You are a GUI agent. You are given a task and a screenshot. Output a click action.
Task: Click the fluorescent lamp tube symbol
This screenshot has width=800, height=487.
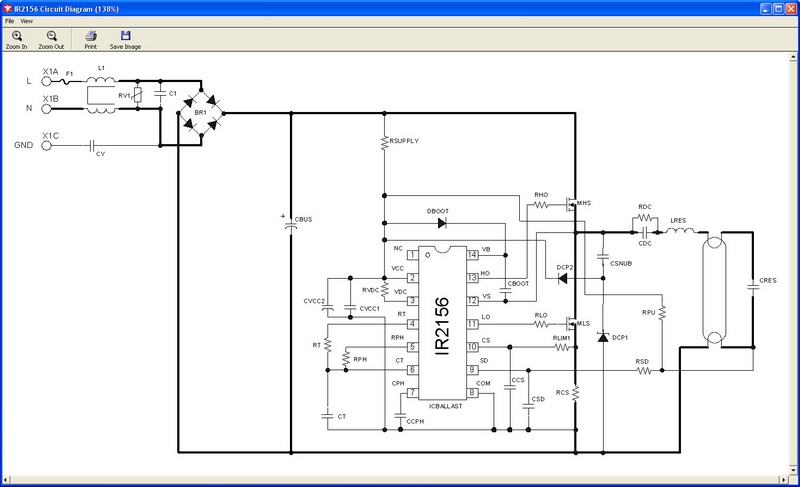[715, 288]
